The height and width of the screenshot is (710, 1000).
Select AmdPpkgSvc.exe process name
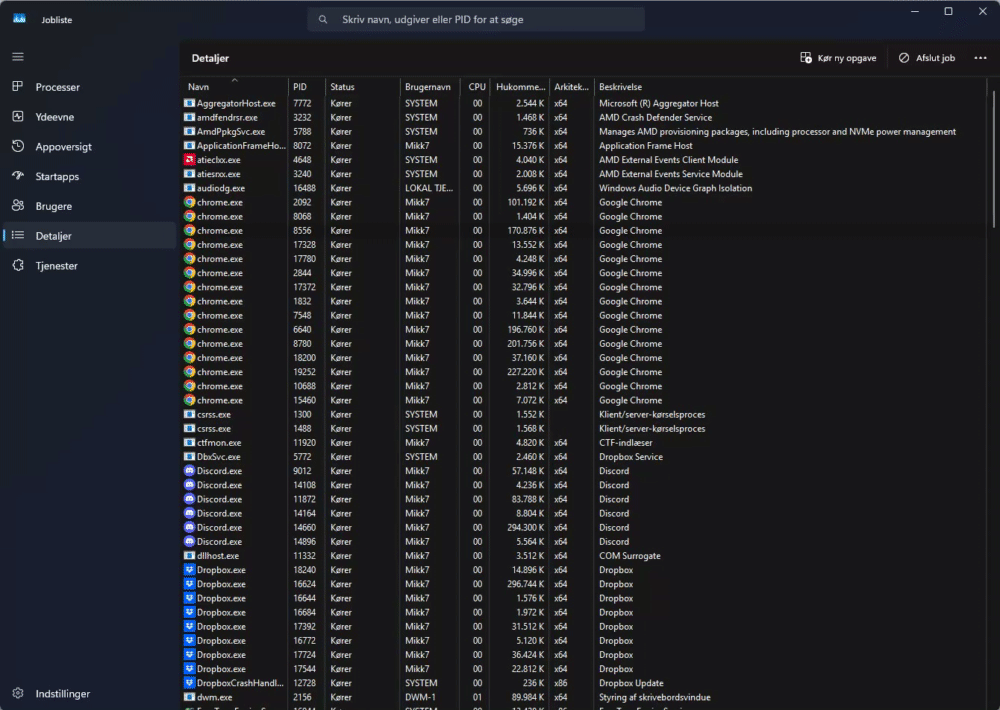[x=231, y=131]
